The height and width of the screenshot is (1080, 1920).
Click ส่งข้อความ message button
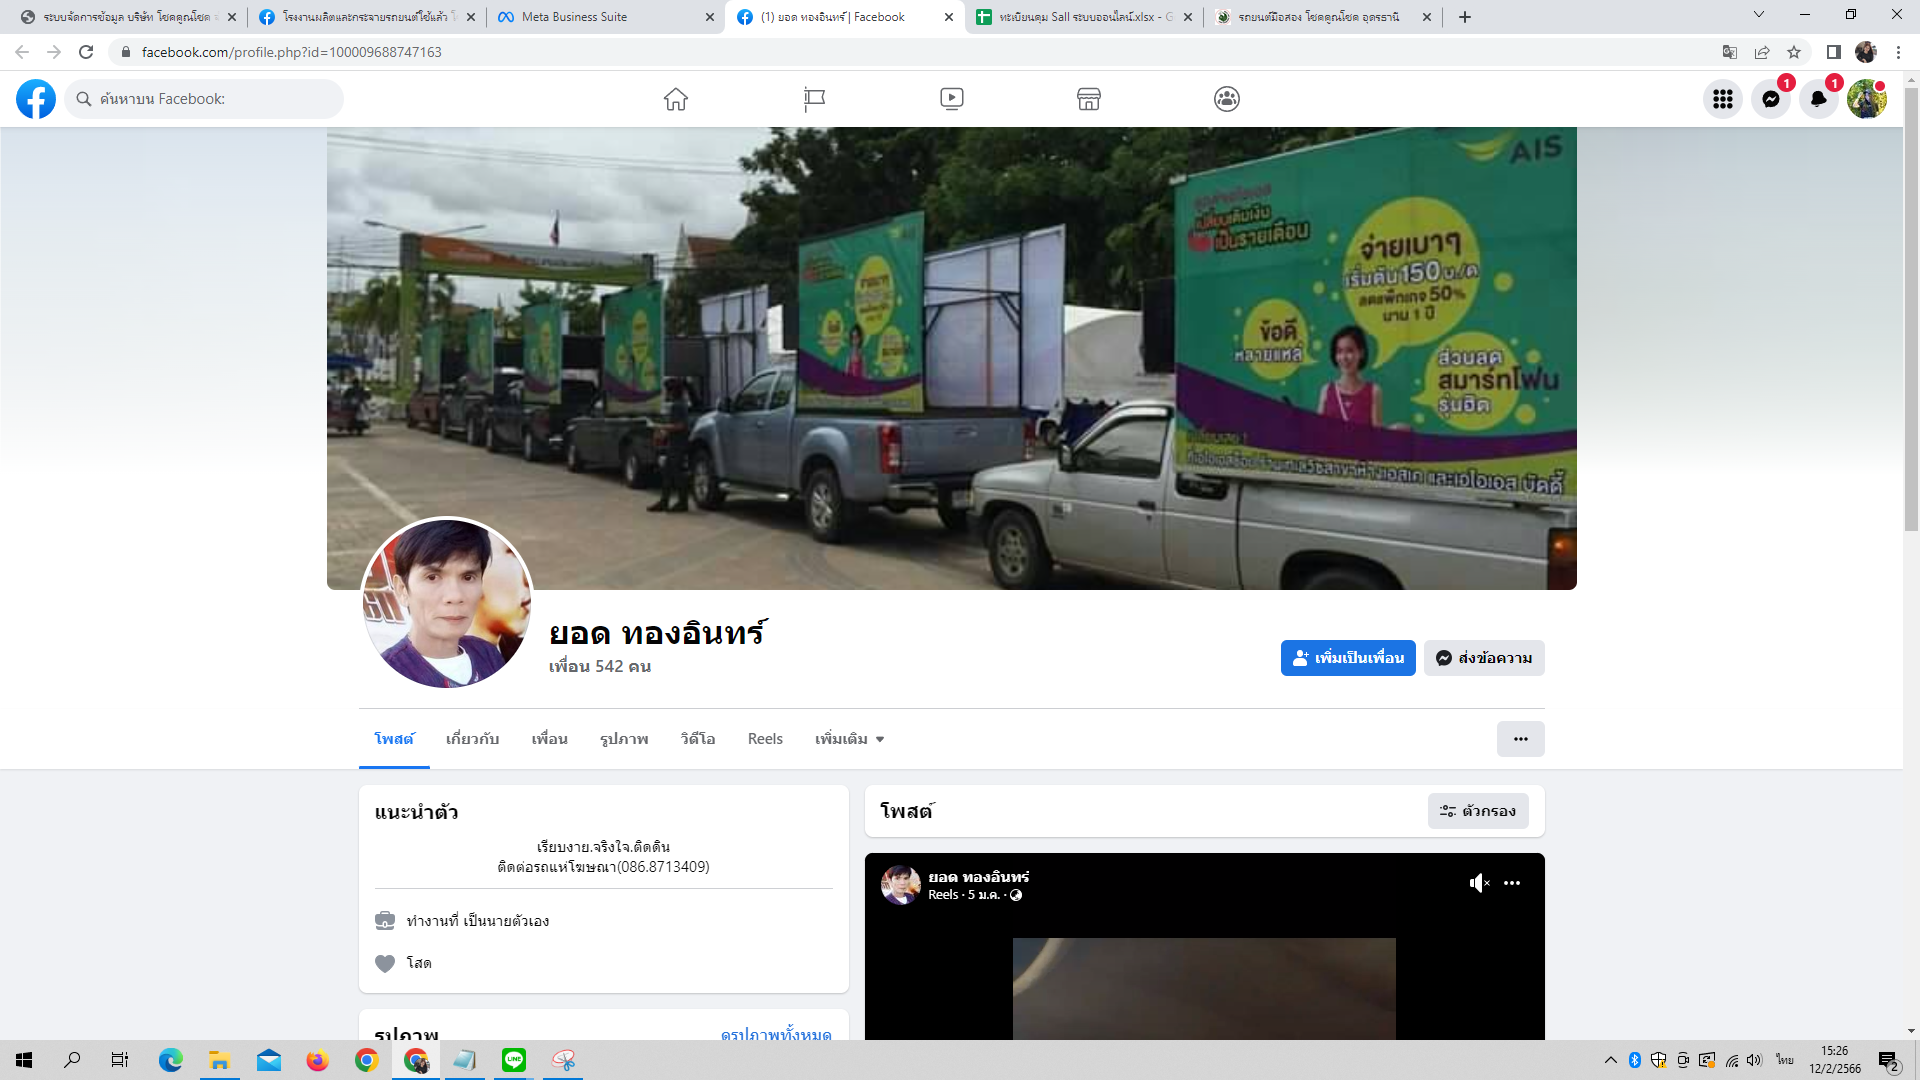click(1484, 658)
